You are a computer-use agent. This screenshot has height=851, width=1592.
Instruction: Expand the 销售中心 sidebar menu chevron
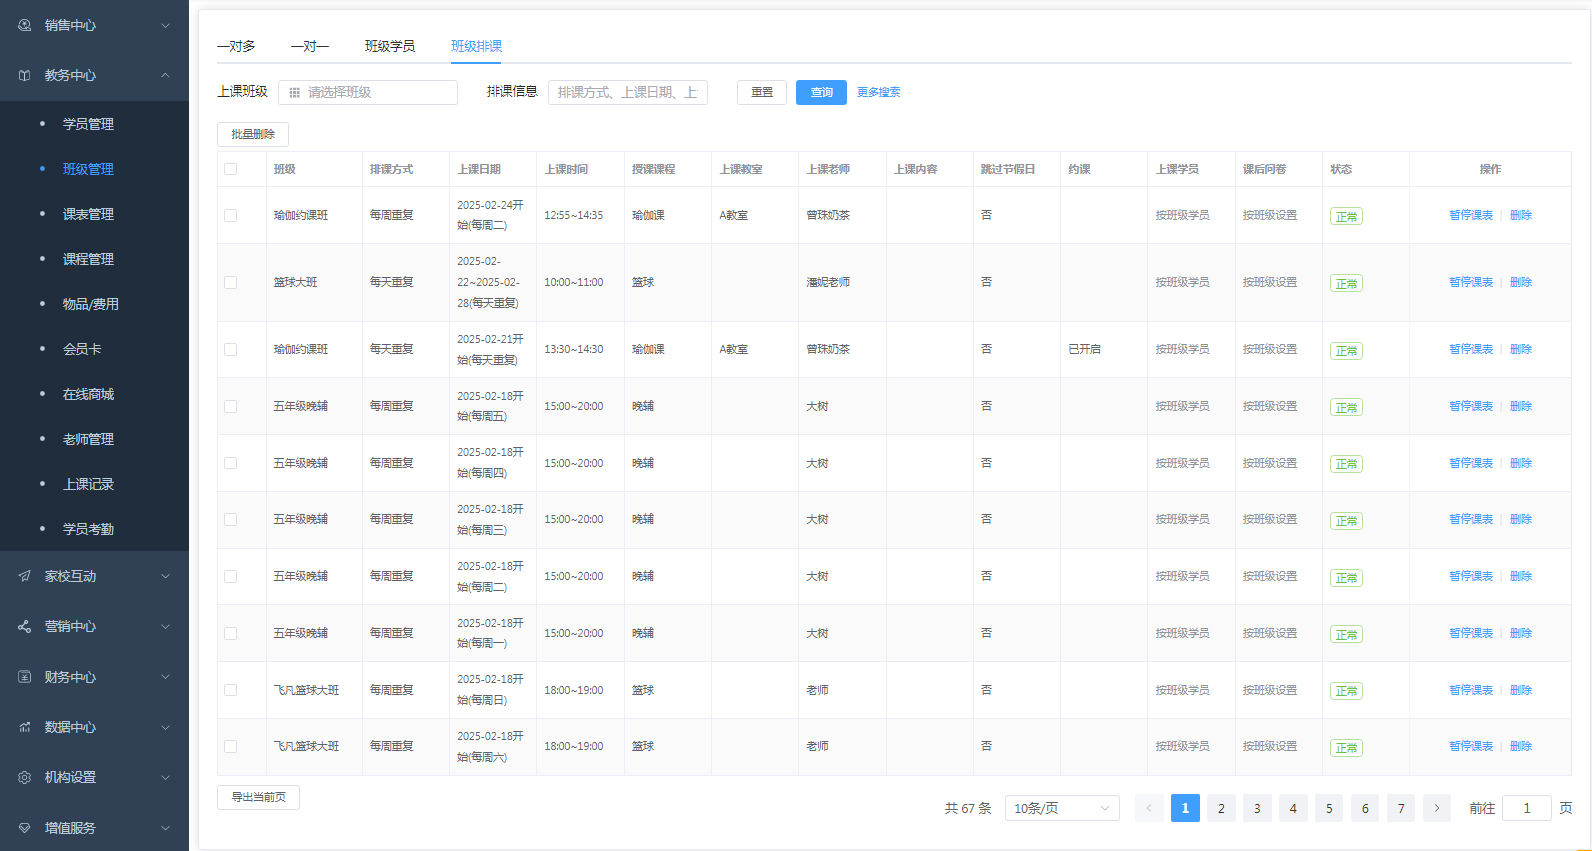(166, 25)
